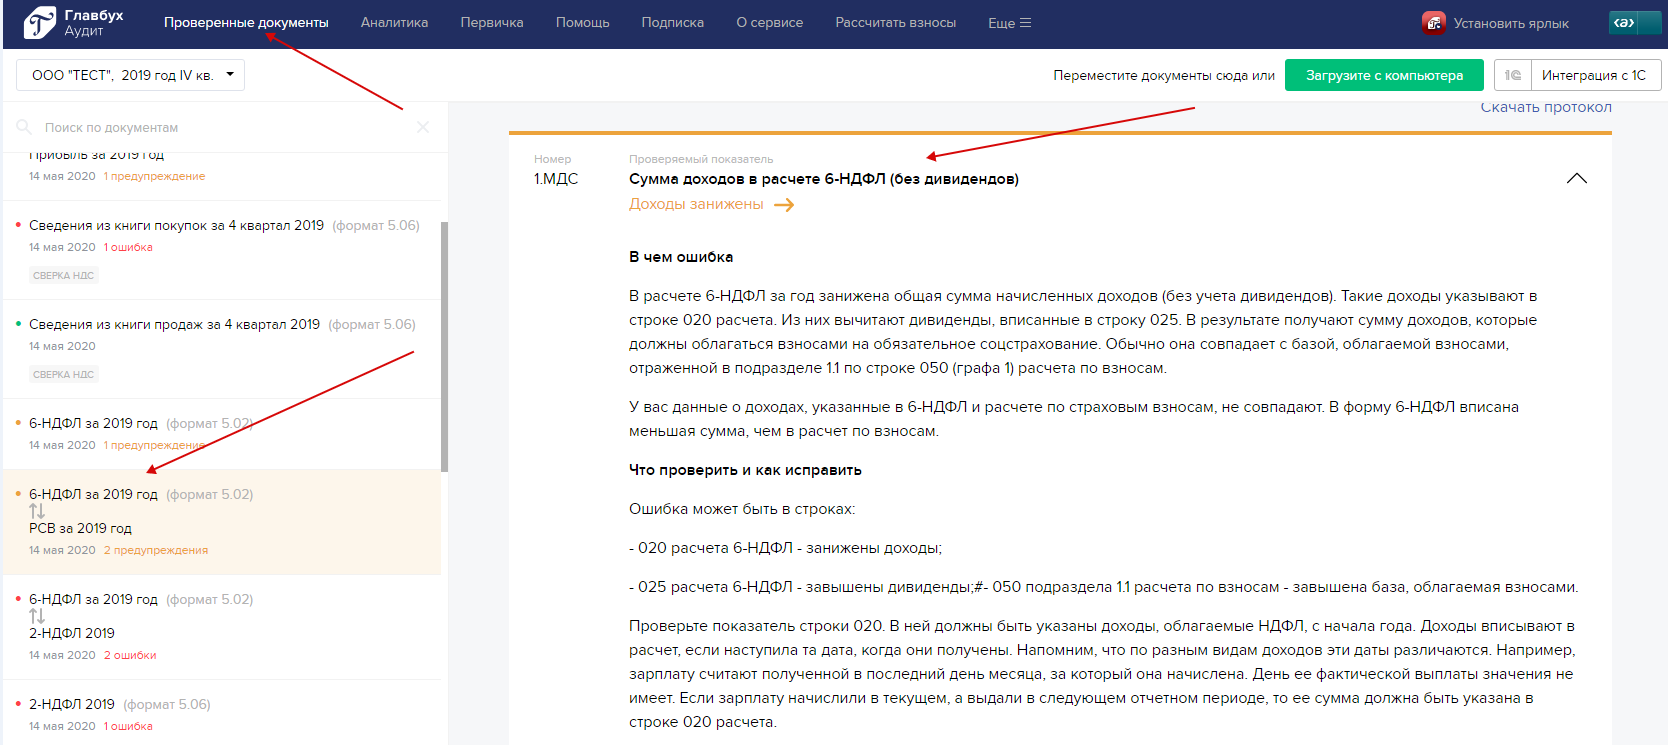Focus the Поиск по документам field
The image size is (1668, 745).
[x=222, y=127]
